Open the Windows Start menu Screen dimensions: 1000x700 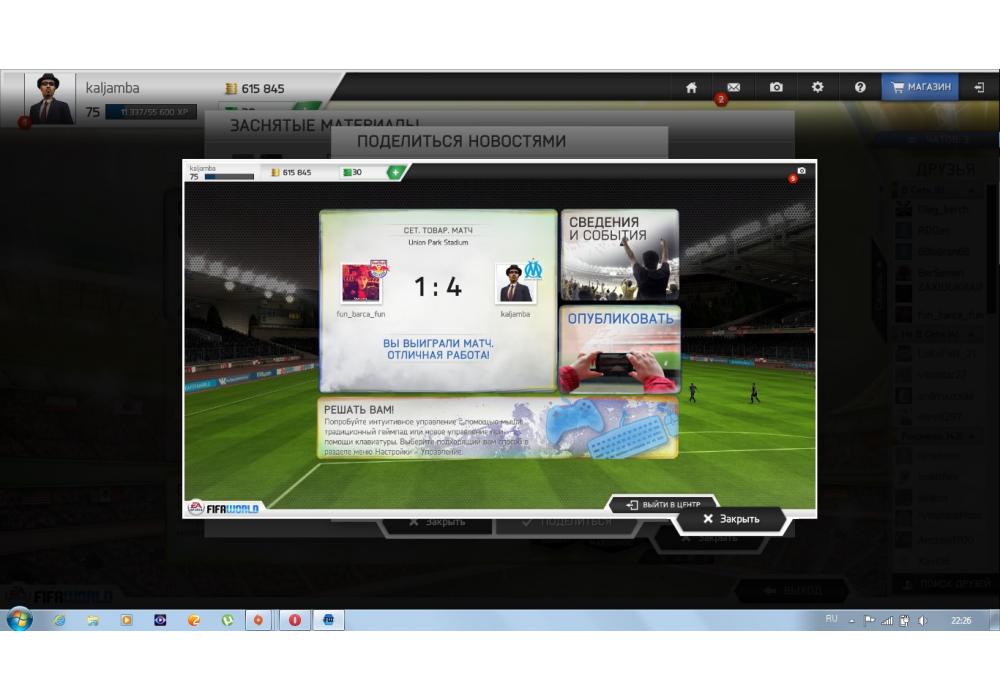(19, 620)
